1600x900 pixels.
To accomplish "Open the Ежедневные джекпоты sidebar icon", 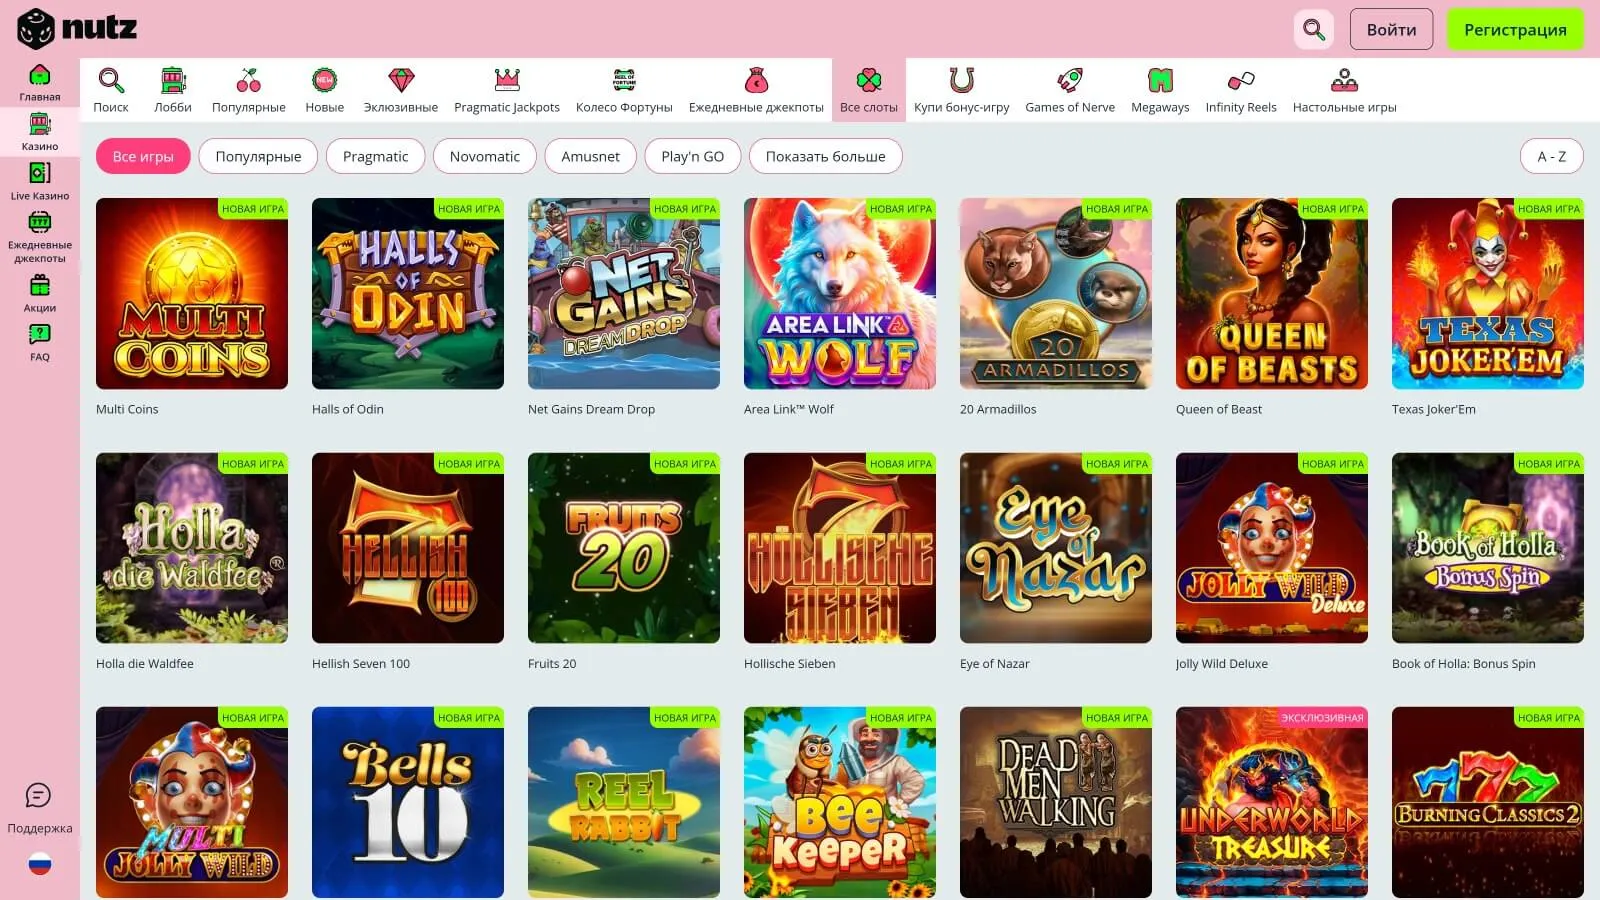I will (40, 222).
